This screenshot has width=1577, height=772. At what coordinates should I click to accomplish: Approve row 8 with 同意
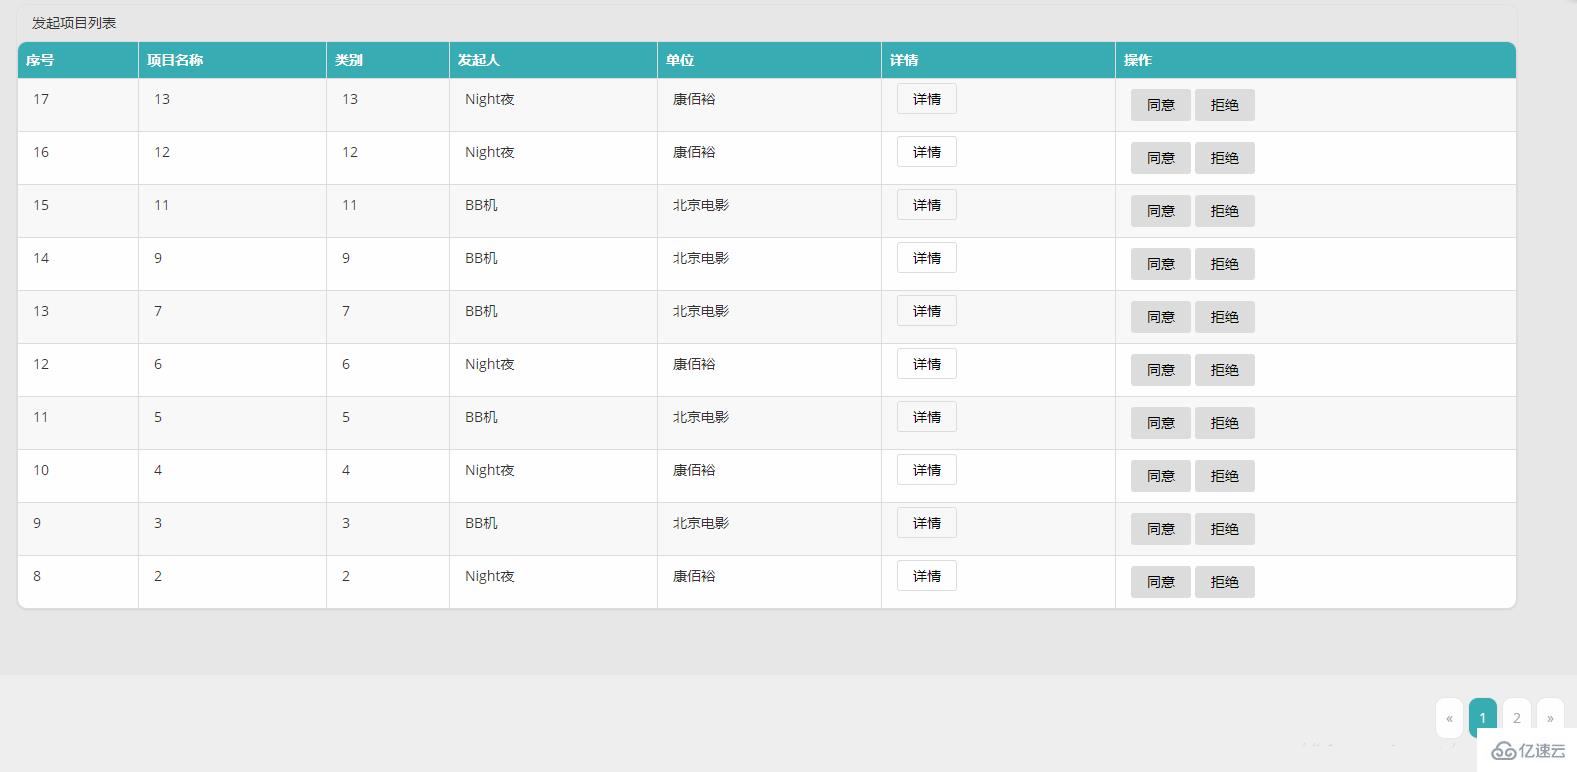click(1160, 582)
